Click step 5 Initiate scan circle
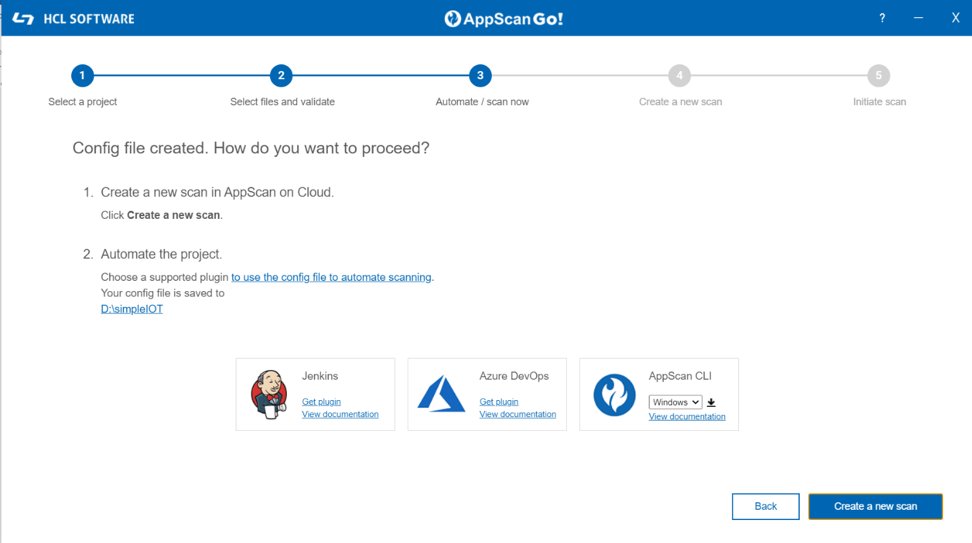 pos(878,75)
